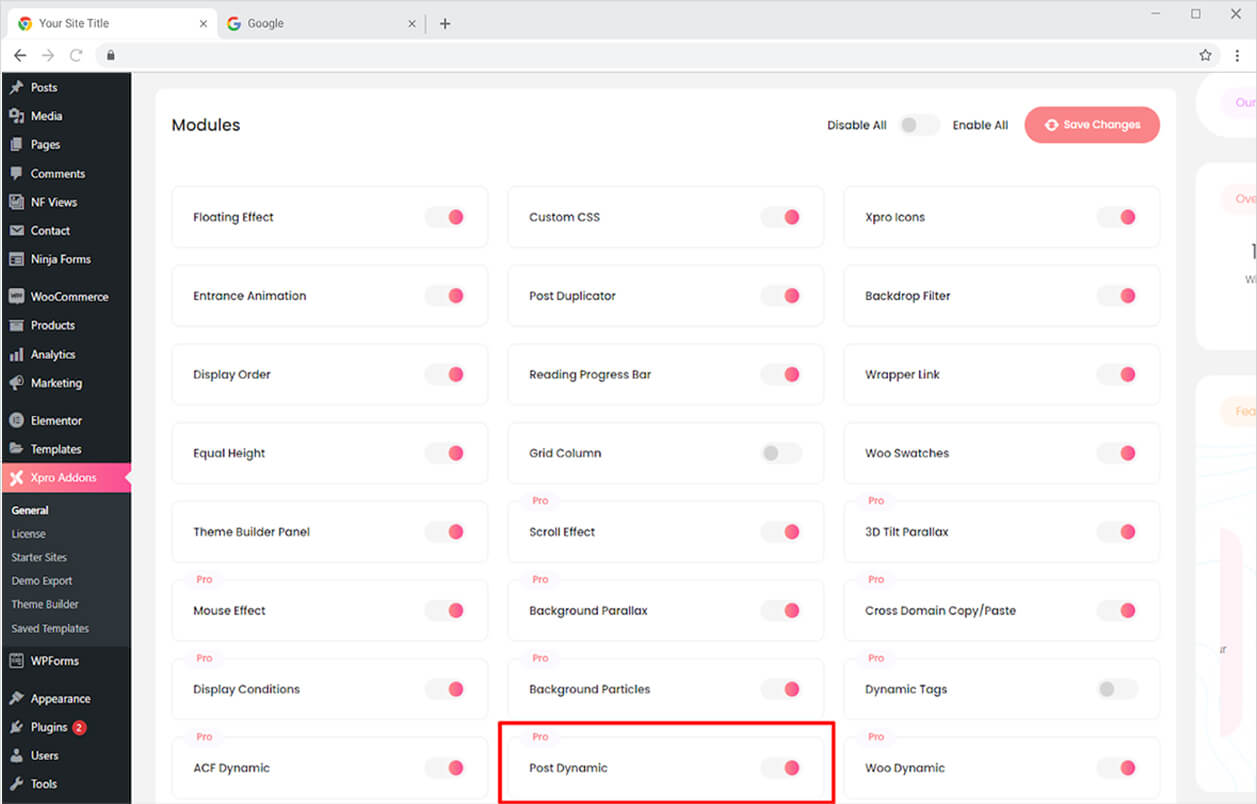Turn off the Equal Height toggle
Image resolution: width=1257 pixels, height=804 pixels.
point(445,453)
